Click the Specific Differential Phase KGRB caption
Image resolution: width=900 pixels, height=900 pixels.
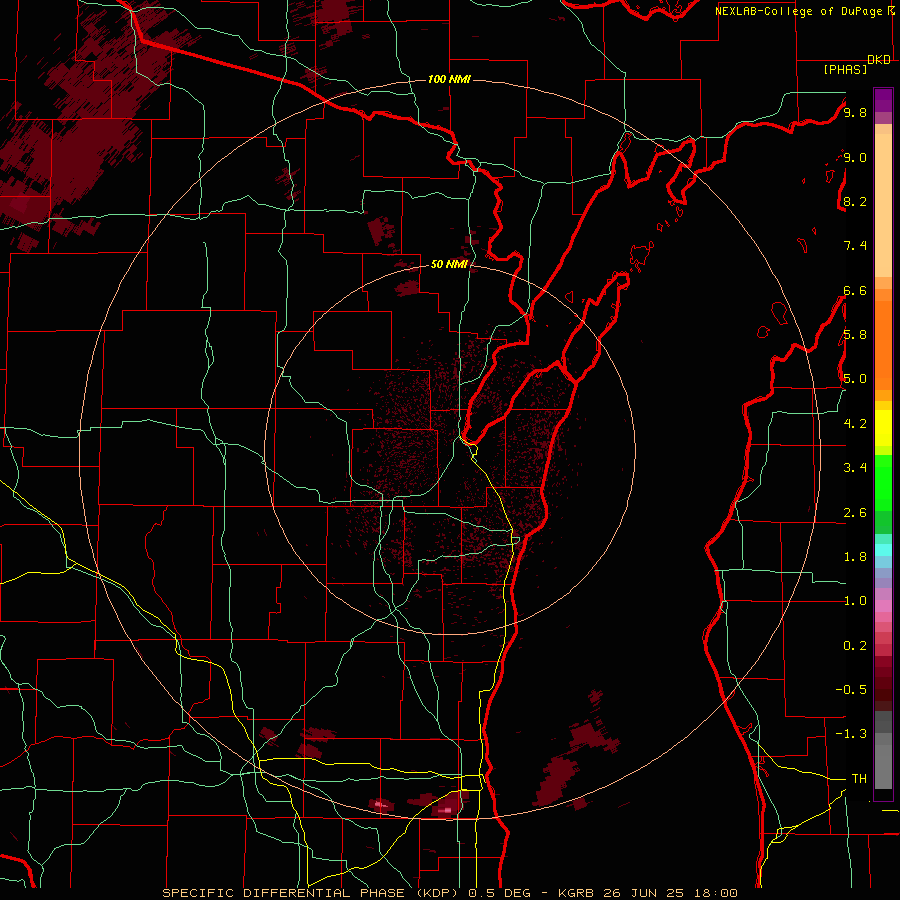tap(450, 893)
